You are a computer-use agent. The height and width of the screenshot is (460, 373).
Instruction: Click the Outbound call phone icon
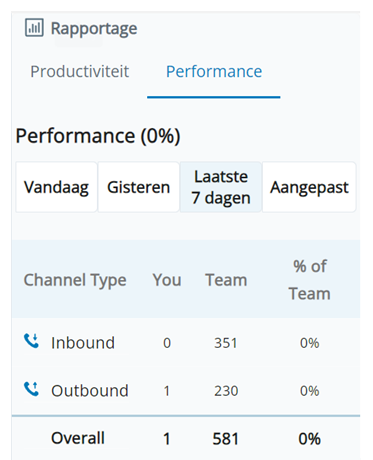[31, 389]
